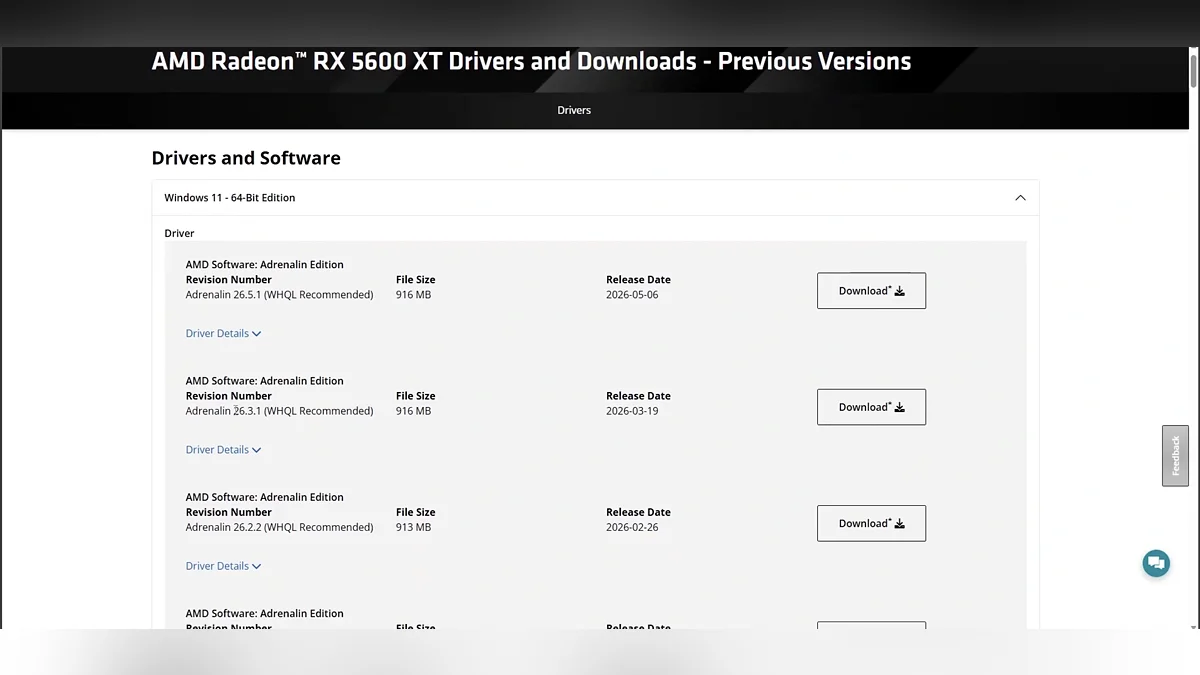Click the Windows 11 - 64-Bit Edition header
This screenshot has width=1200, height=675.
595,198
